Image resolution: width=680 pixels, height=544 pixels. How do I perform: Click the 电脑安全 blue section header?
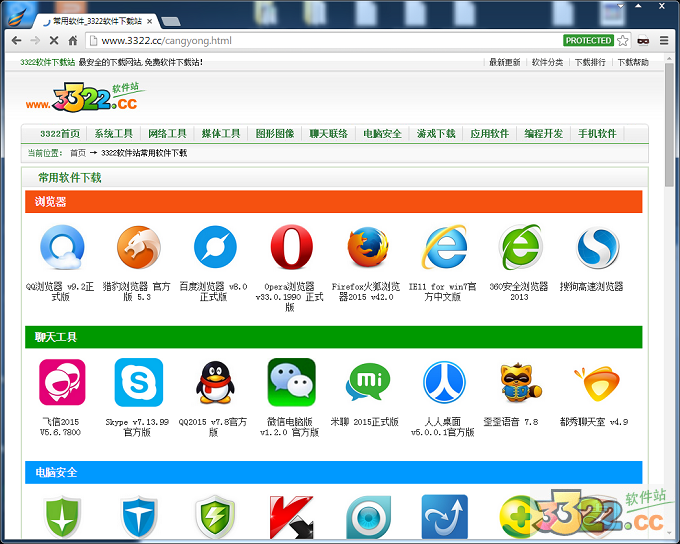tap(333, 472)
